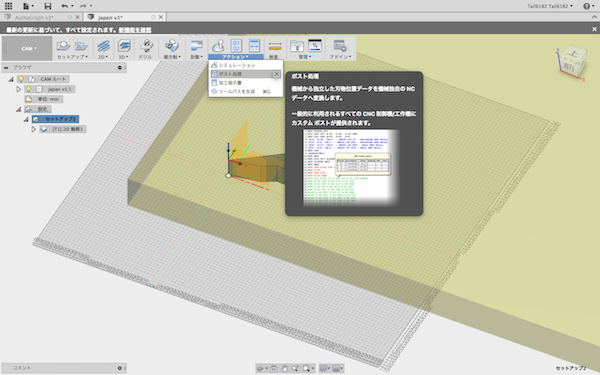Collapse the CAM ルート tree node
This screenshot has width=600, height=375.
pos(11,79)
